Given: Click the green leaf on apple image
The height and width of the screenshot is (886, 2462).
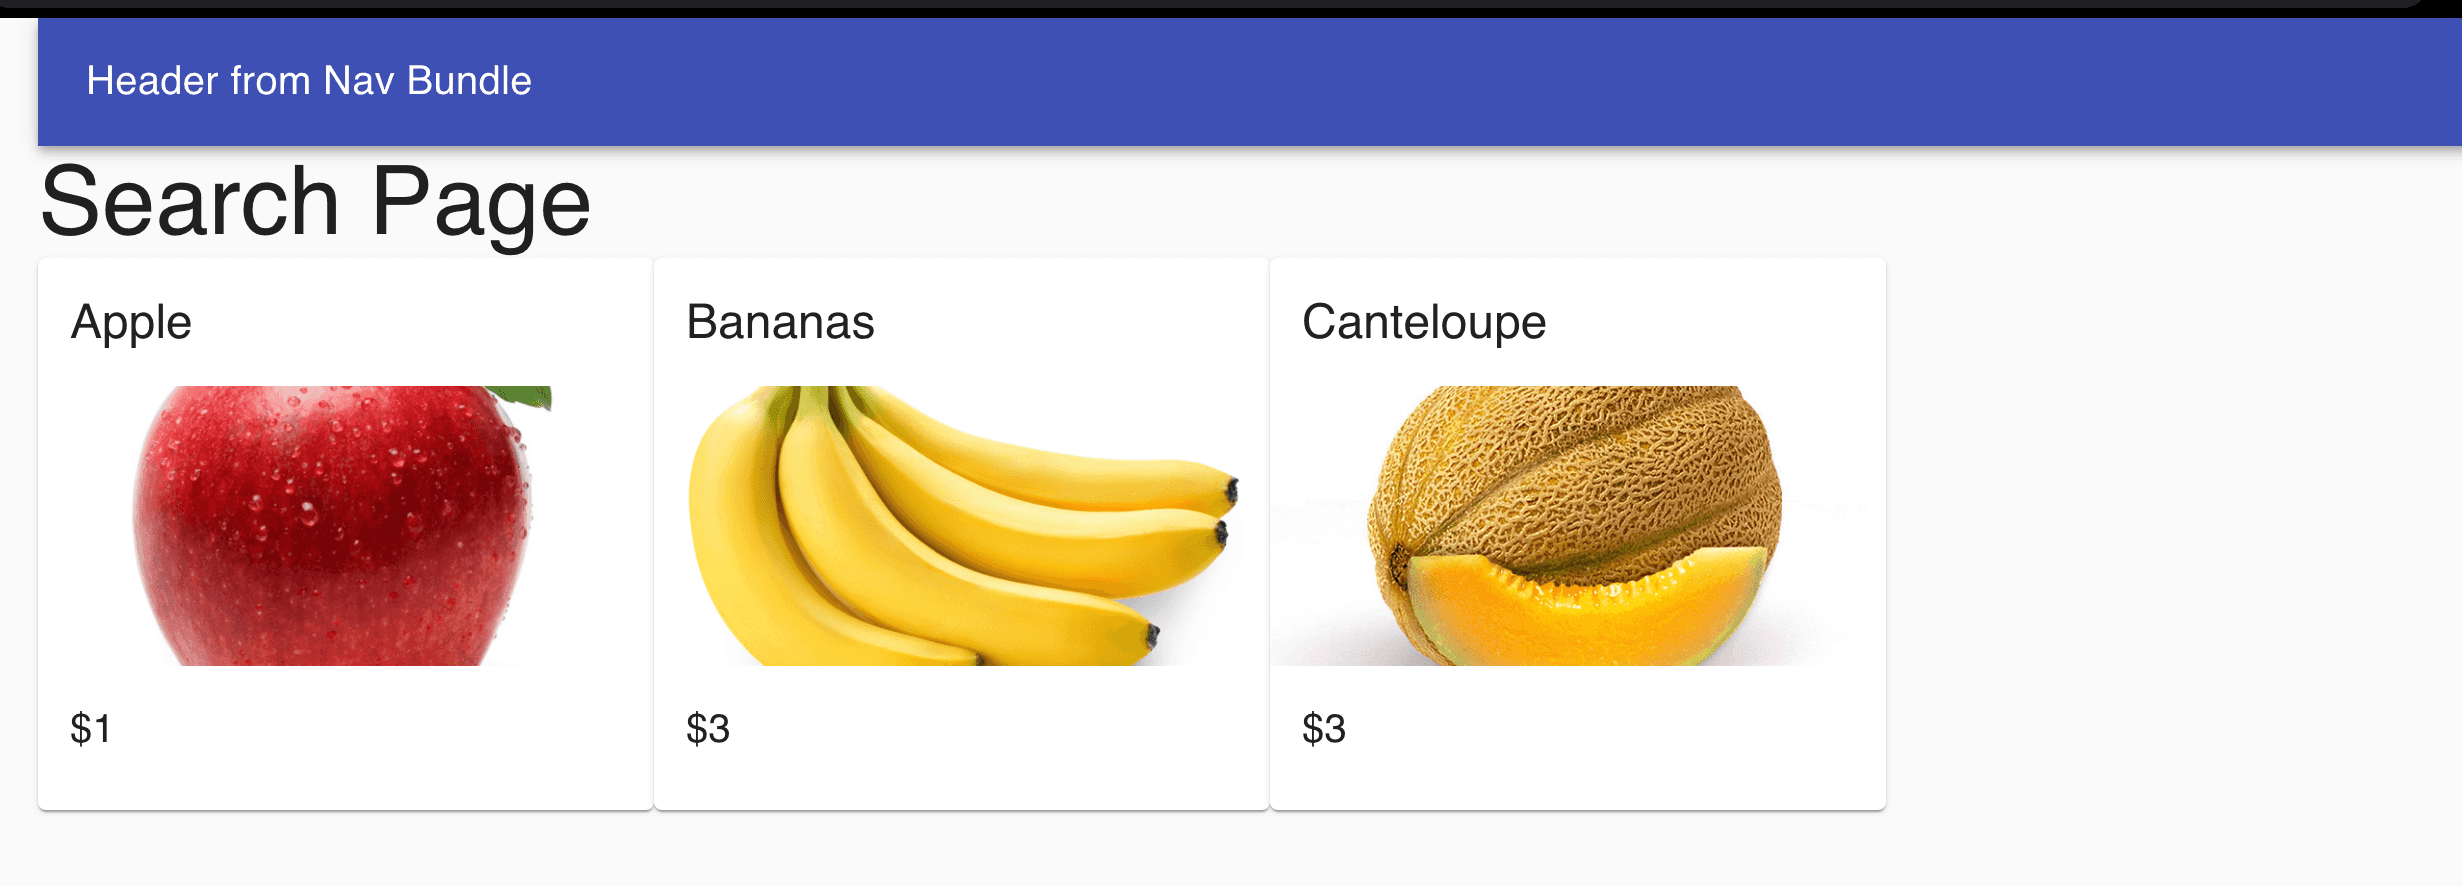Looking at the screenshot, I should (x=522, y=396).
